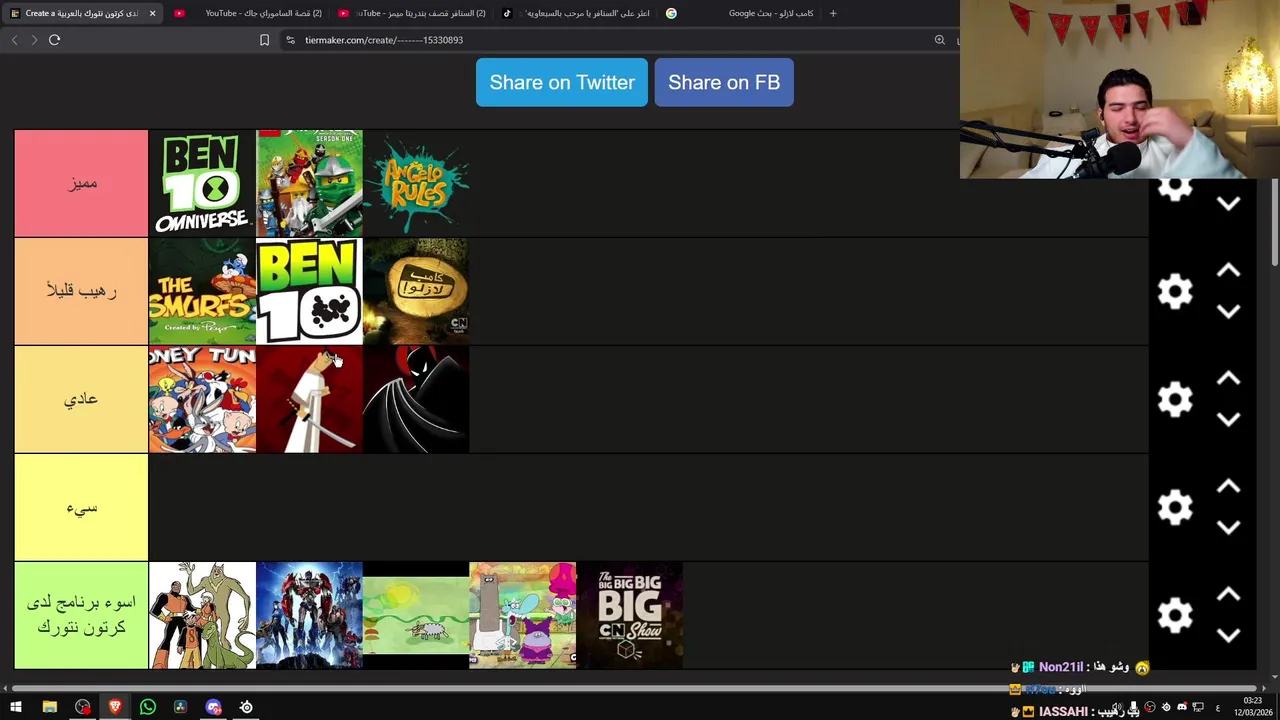The height and width of the screenshot is (720, 1280).
Task: Select the Ben 10 Omniverse thumbnail
Action: pos(202,183)
